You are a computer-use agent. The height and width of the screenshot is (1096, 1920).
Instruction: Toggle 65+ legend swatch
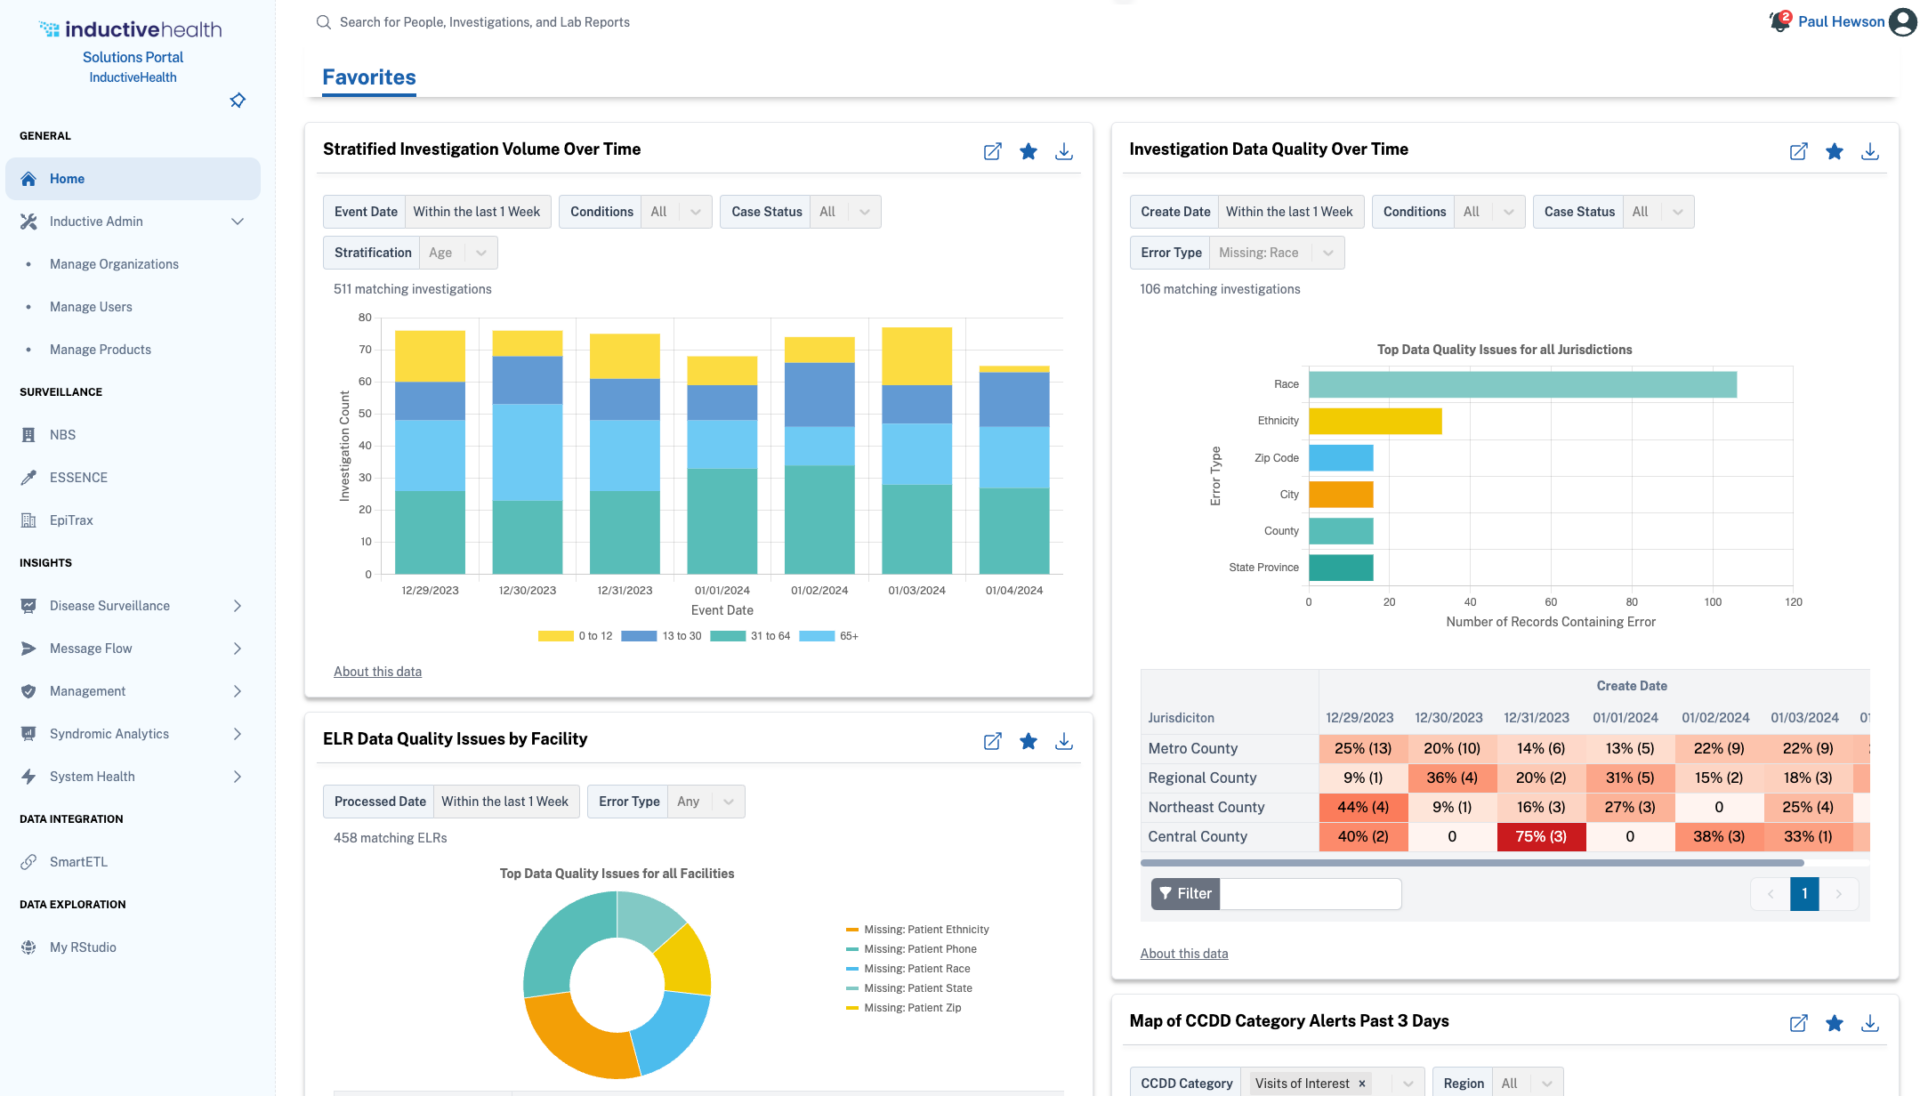click(817, 636)
